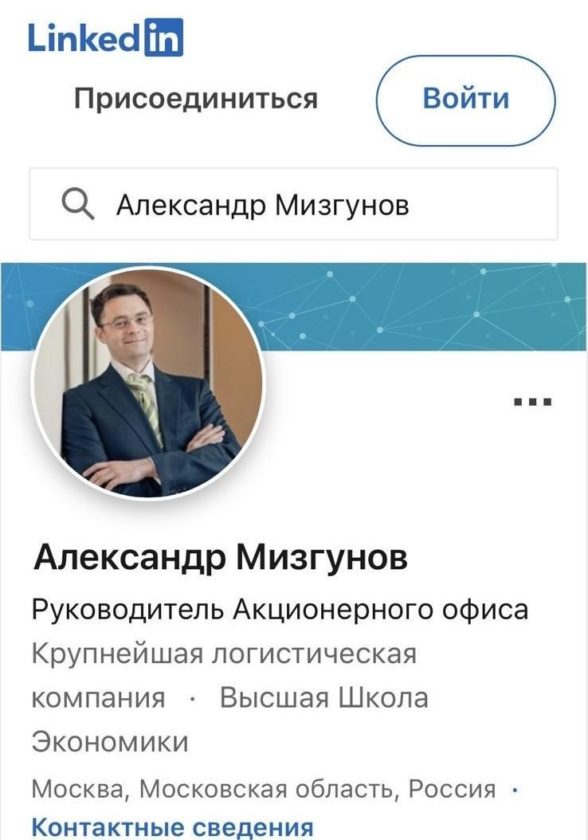Viewport: 588px width, 840px height.
Task: Click the LinkedIn logo in the header
Action: tap(105, 36)
